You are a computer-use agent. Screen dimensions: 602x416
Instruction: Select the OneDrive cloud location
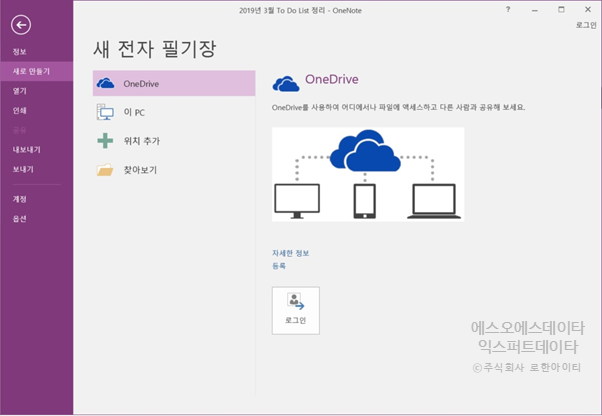[106, 84]
